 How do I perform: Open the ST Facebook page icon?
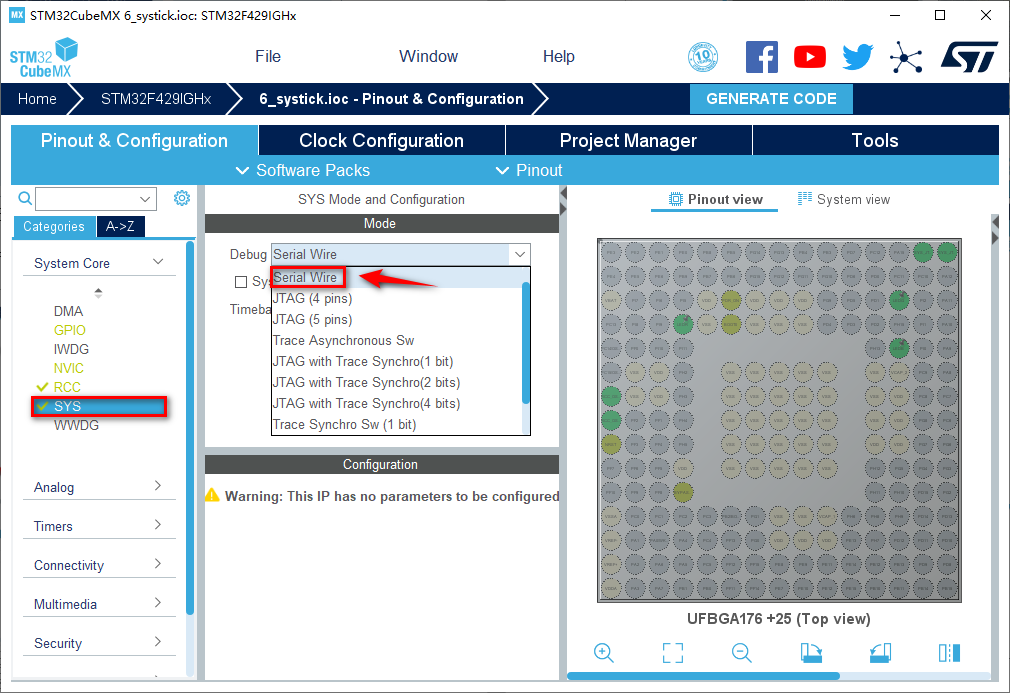(x=762, y=57)
